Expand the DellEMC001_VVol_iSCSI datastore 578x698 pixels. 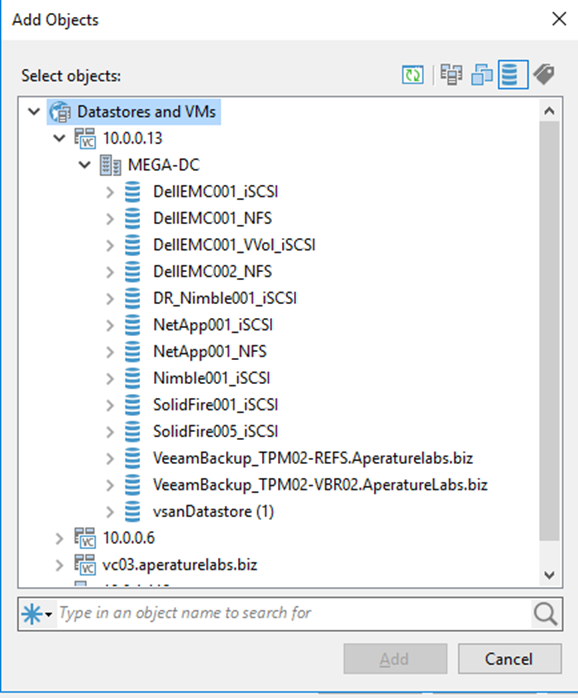pos(110,246)
